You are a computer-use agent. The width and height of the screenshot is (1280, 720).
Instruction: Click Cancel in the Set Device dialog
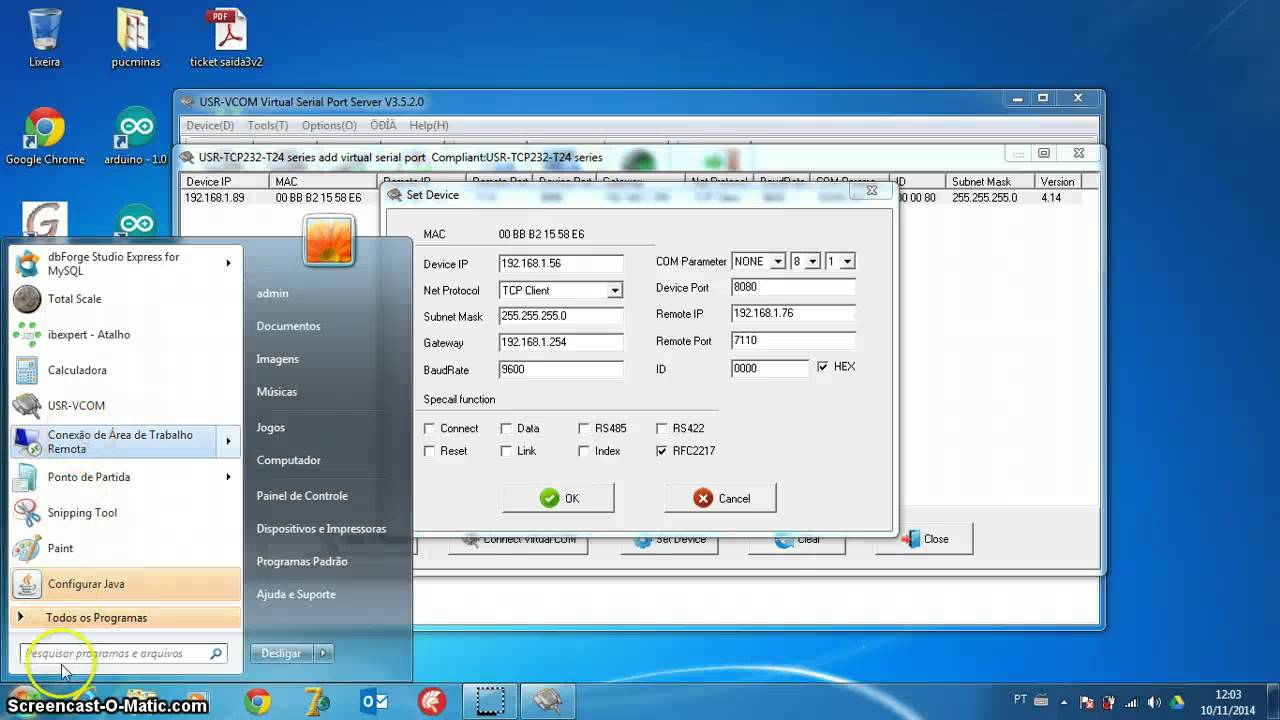click(720, 498)
